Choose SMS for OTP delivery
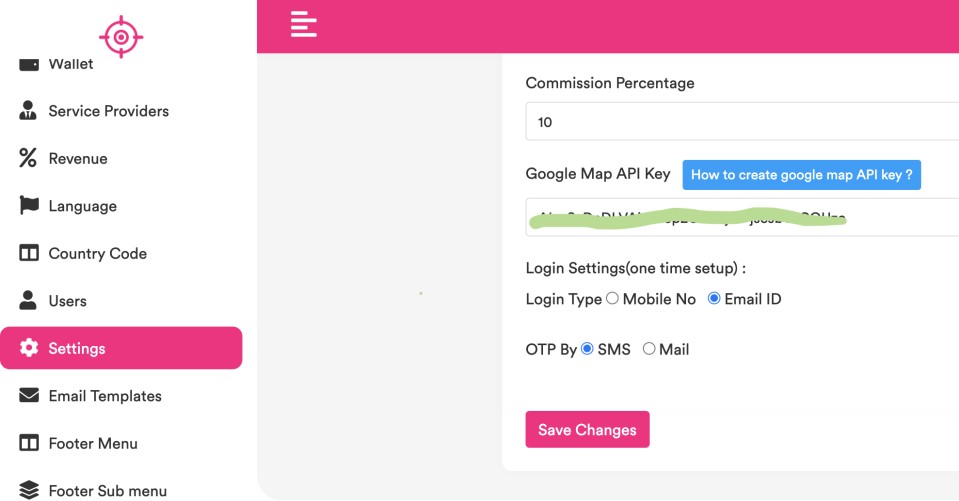 (587, 349)
